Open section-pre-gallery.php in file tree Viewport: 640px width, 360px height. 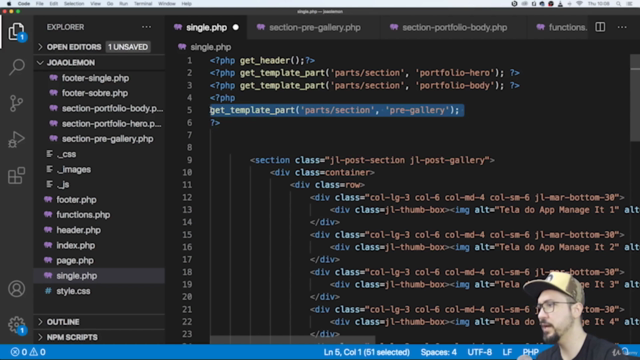pyautogui.click(x=99, y=139)
